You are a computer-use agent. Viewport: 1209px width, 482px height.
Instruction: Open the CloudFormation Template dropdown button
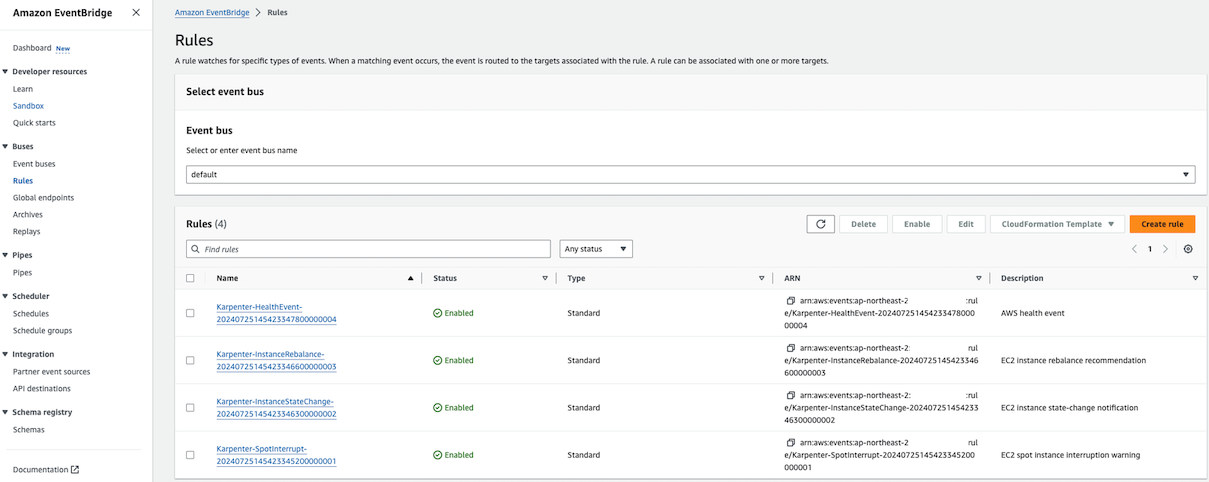coord(1057,224)
